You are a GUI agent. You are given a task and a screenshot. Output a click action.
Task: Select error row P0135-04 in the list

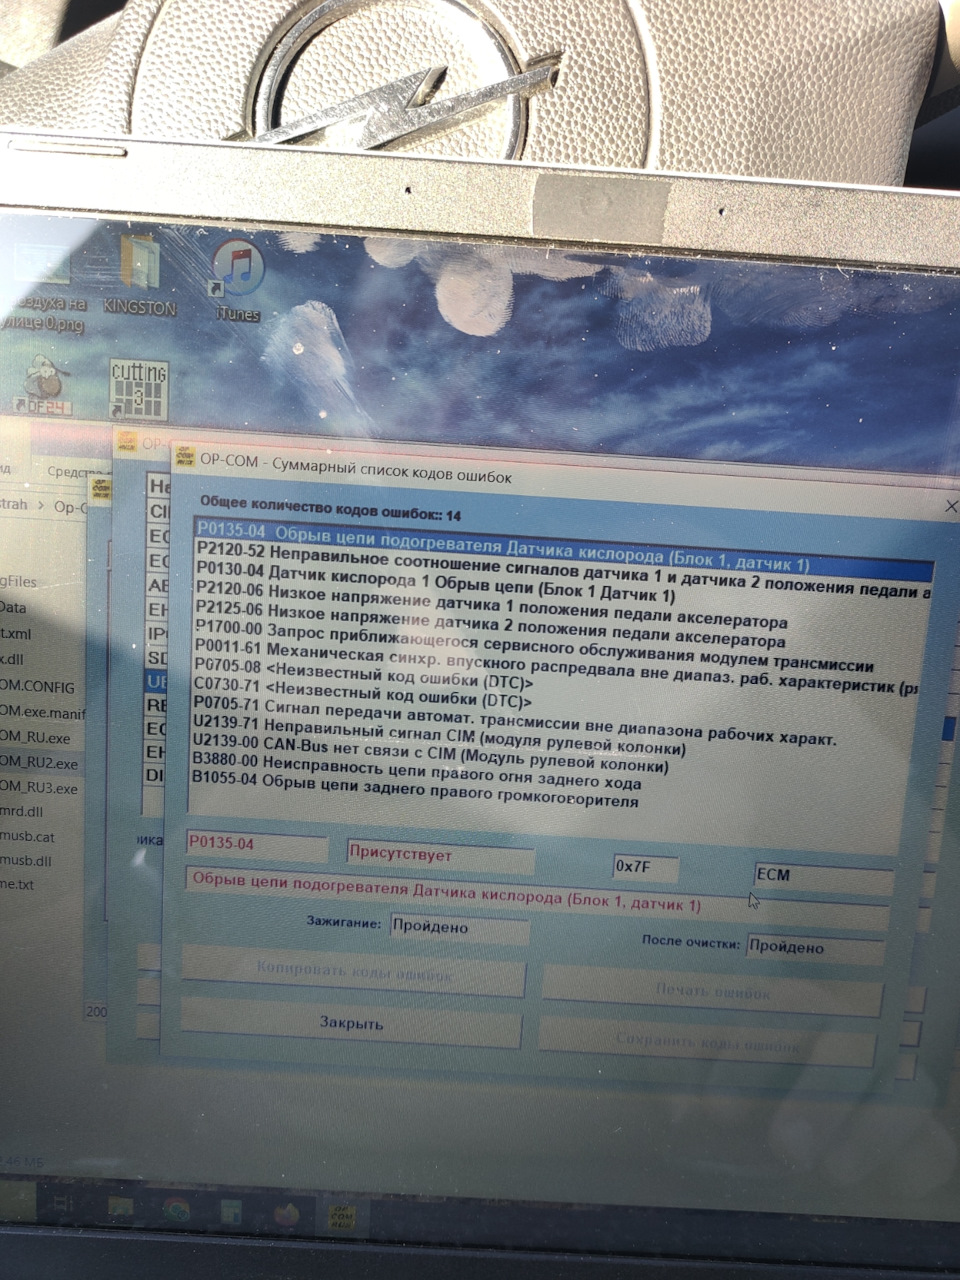point(562,548)
